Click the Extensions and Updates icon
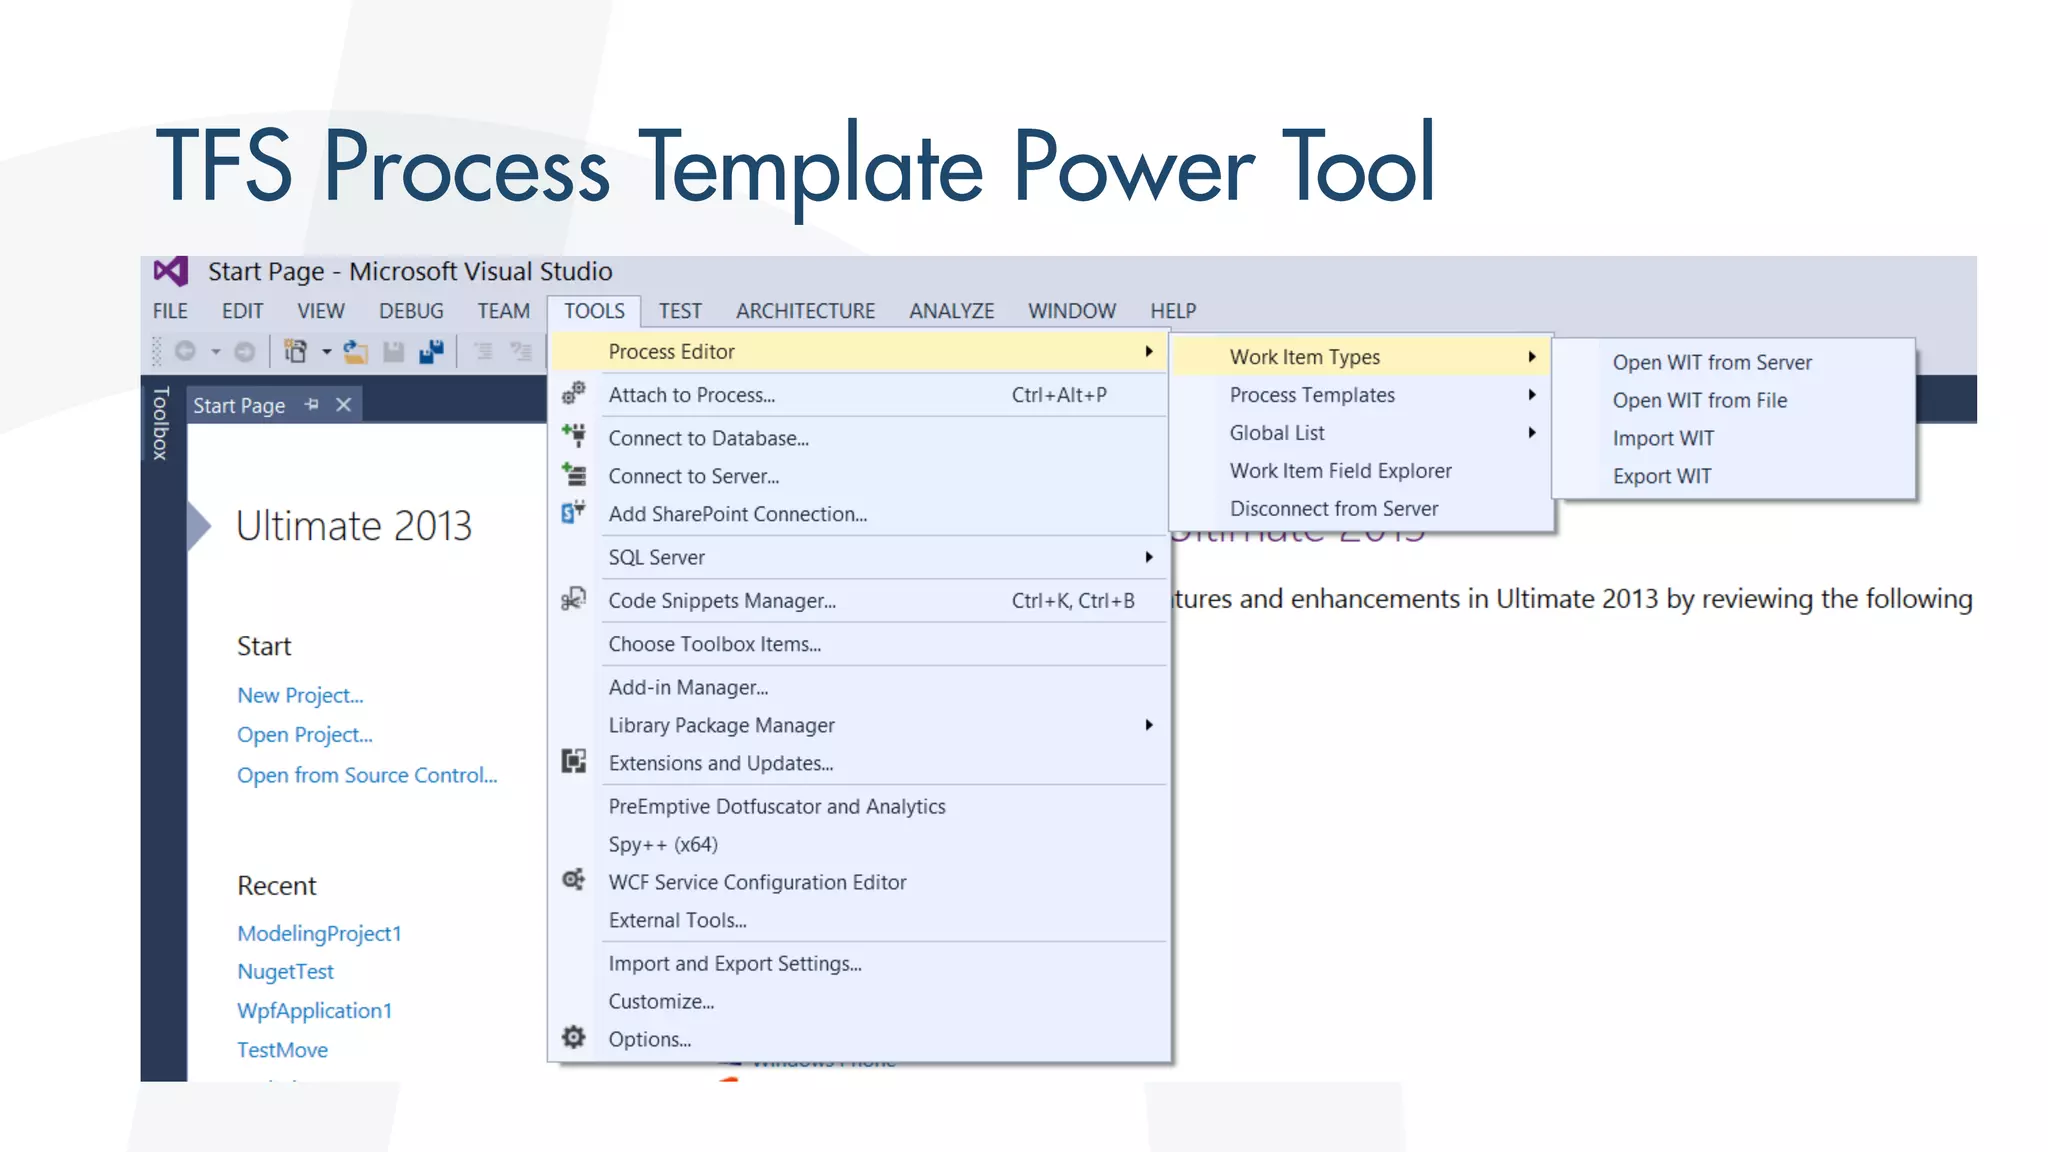The image size is (2048, 1152). pos(573,762)
